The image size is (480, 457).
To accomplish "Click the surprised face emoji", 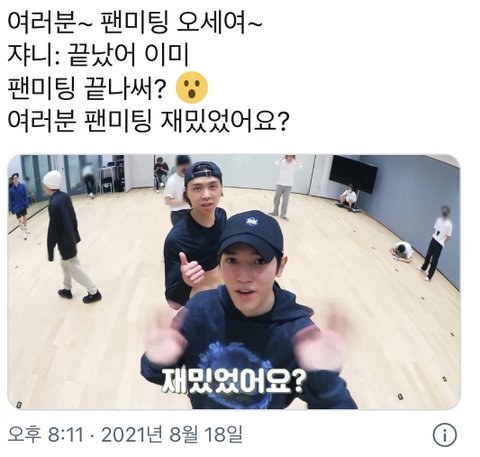I will (192, 87).
